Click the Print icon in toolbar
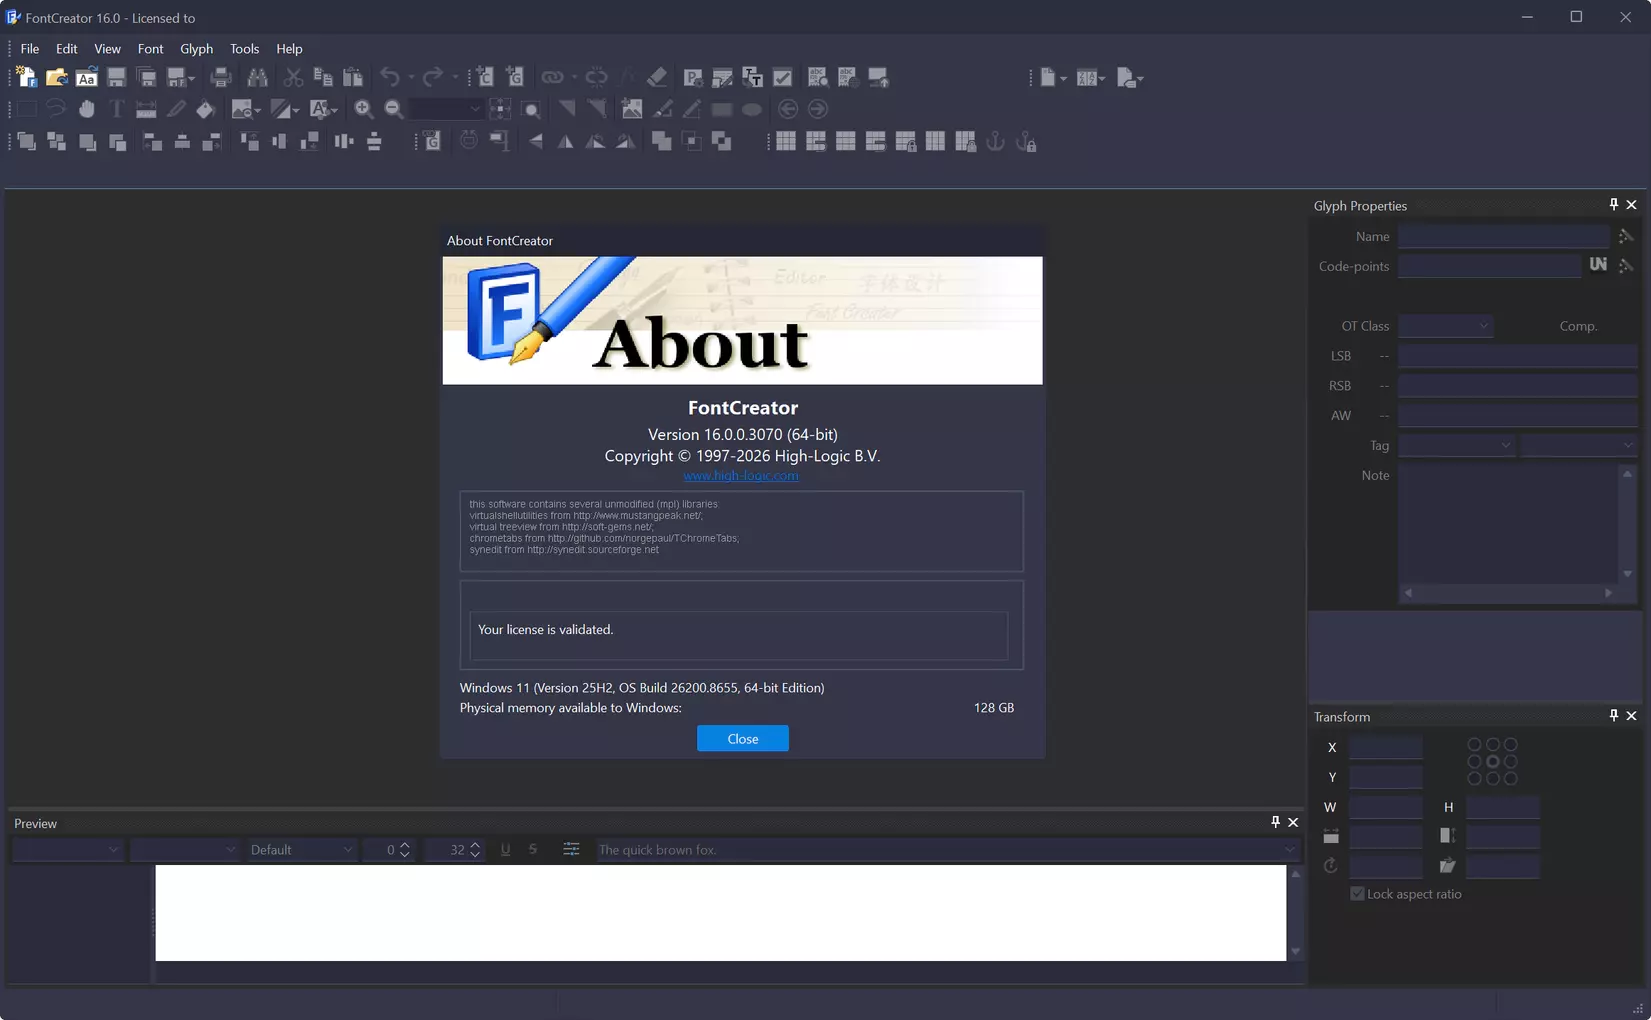Image resolution: width=1651 pixels, height=1020 pixels. (221, 77)
